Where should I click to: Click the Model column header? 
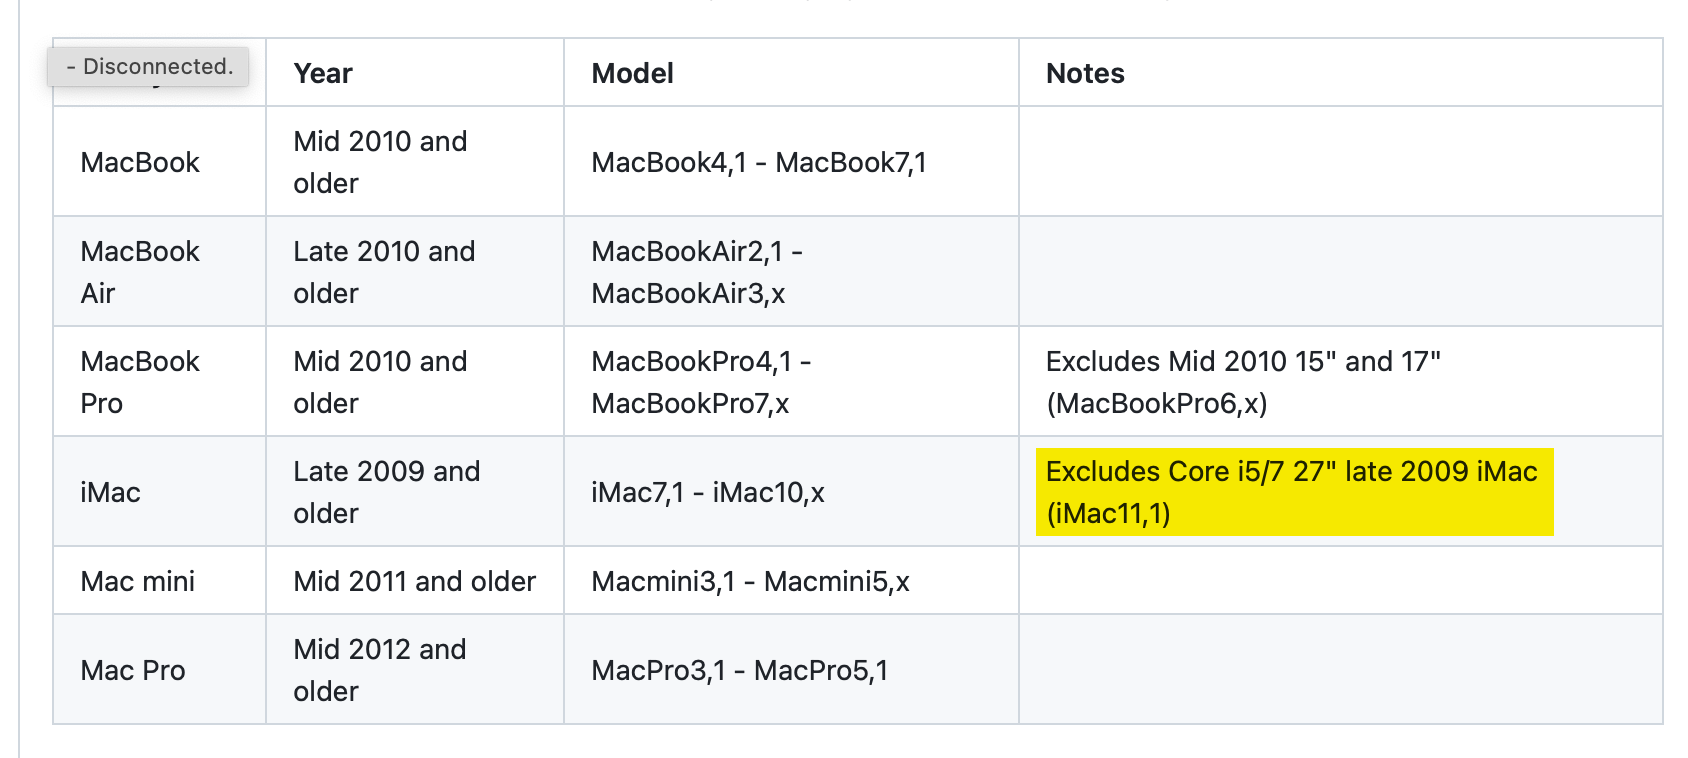point(632,74)
